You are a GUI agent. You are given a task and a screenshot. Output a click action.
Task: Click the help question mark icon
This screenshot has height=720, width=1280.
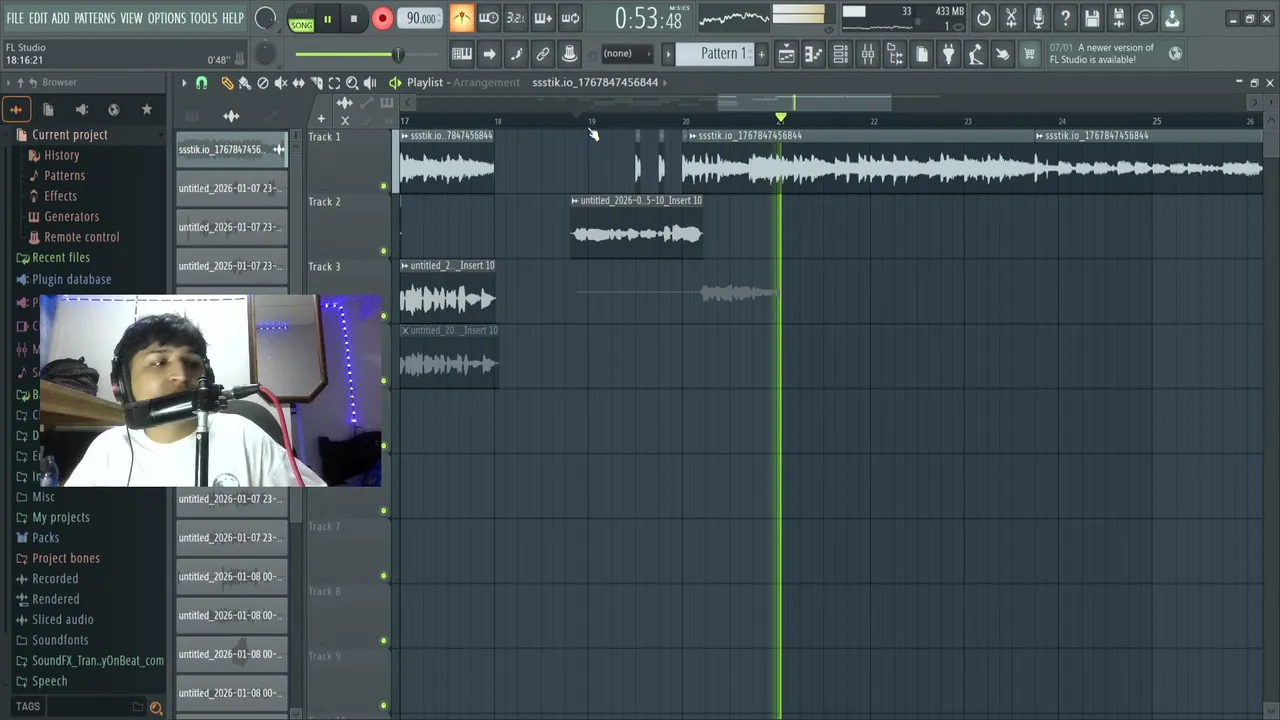(x=1065, y=18)
